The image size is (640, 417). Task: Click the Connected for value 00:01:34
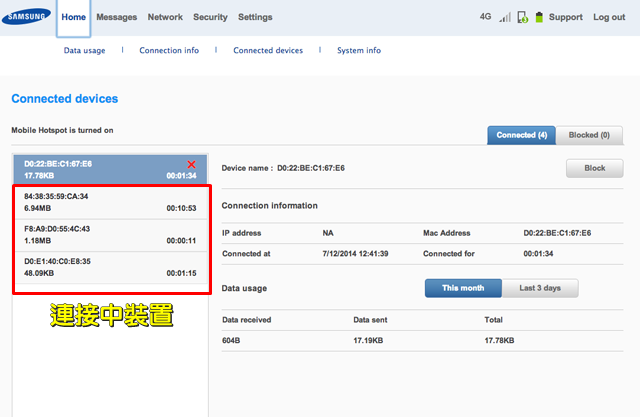point(538,254)
